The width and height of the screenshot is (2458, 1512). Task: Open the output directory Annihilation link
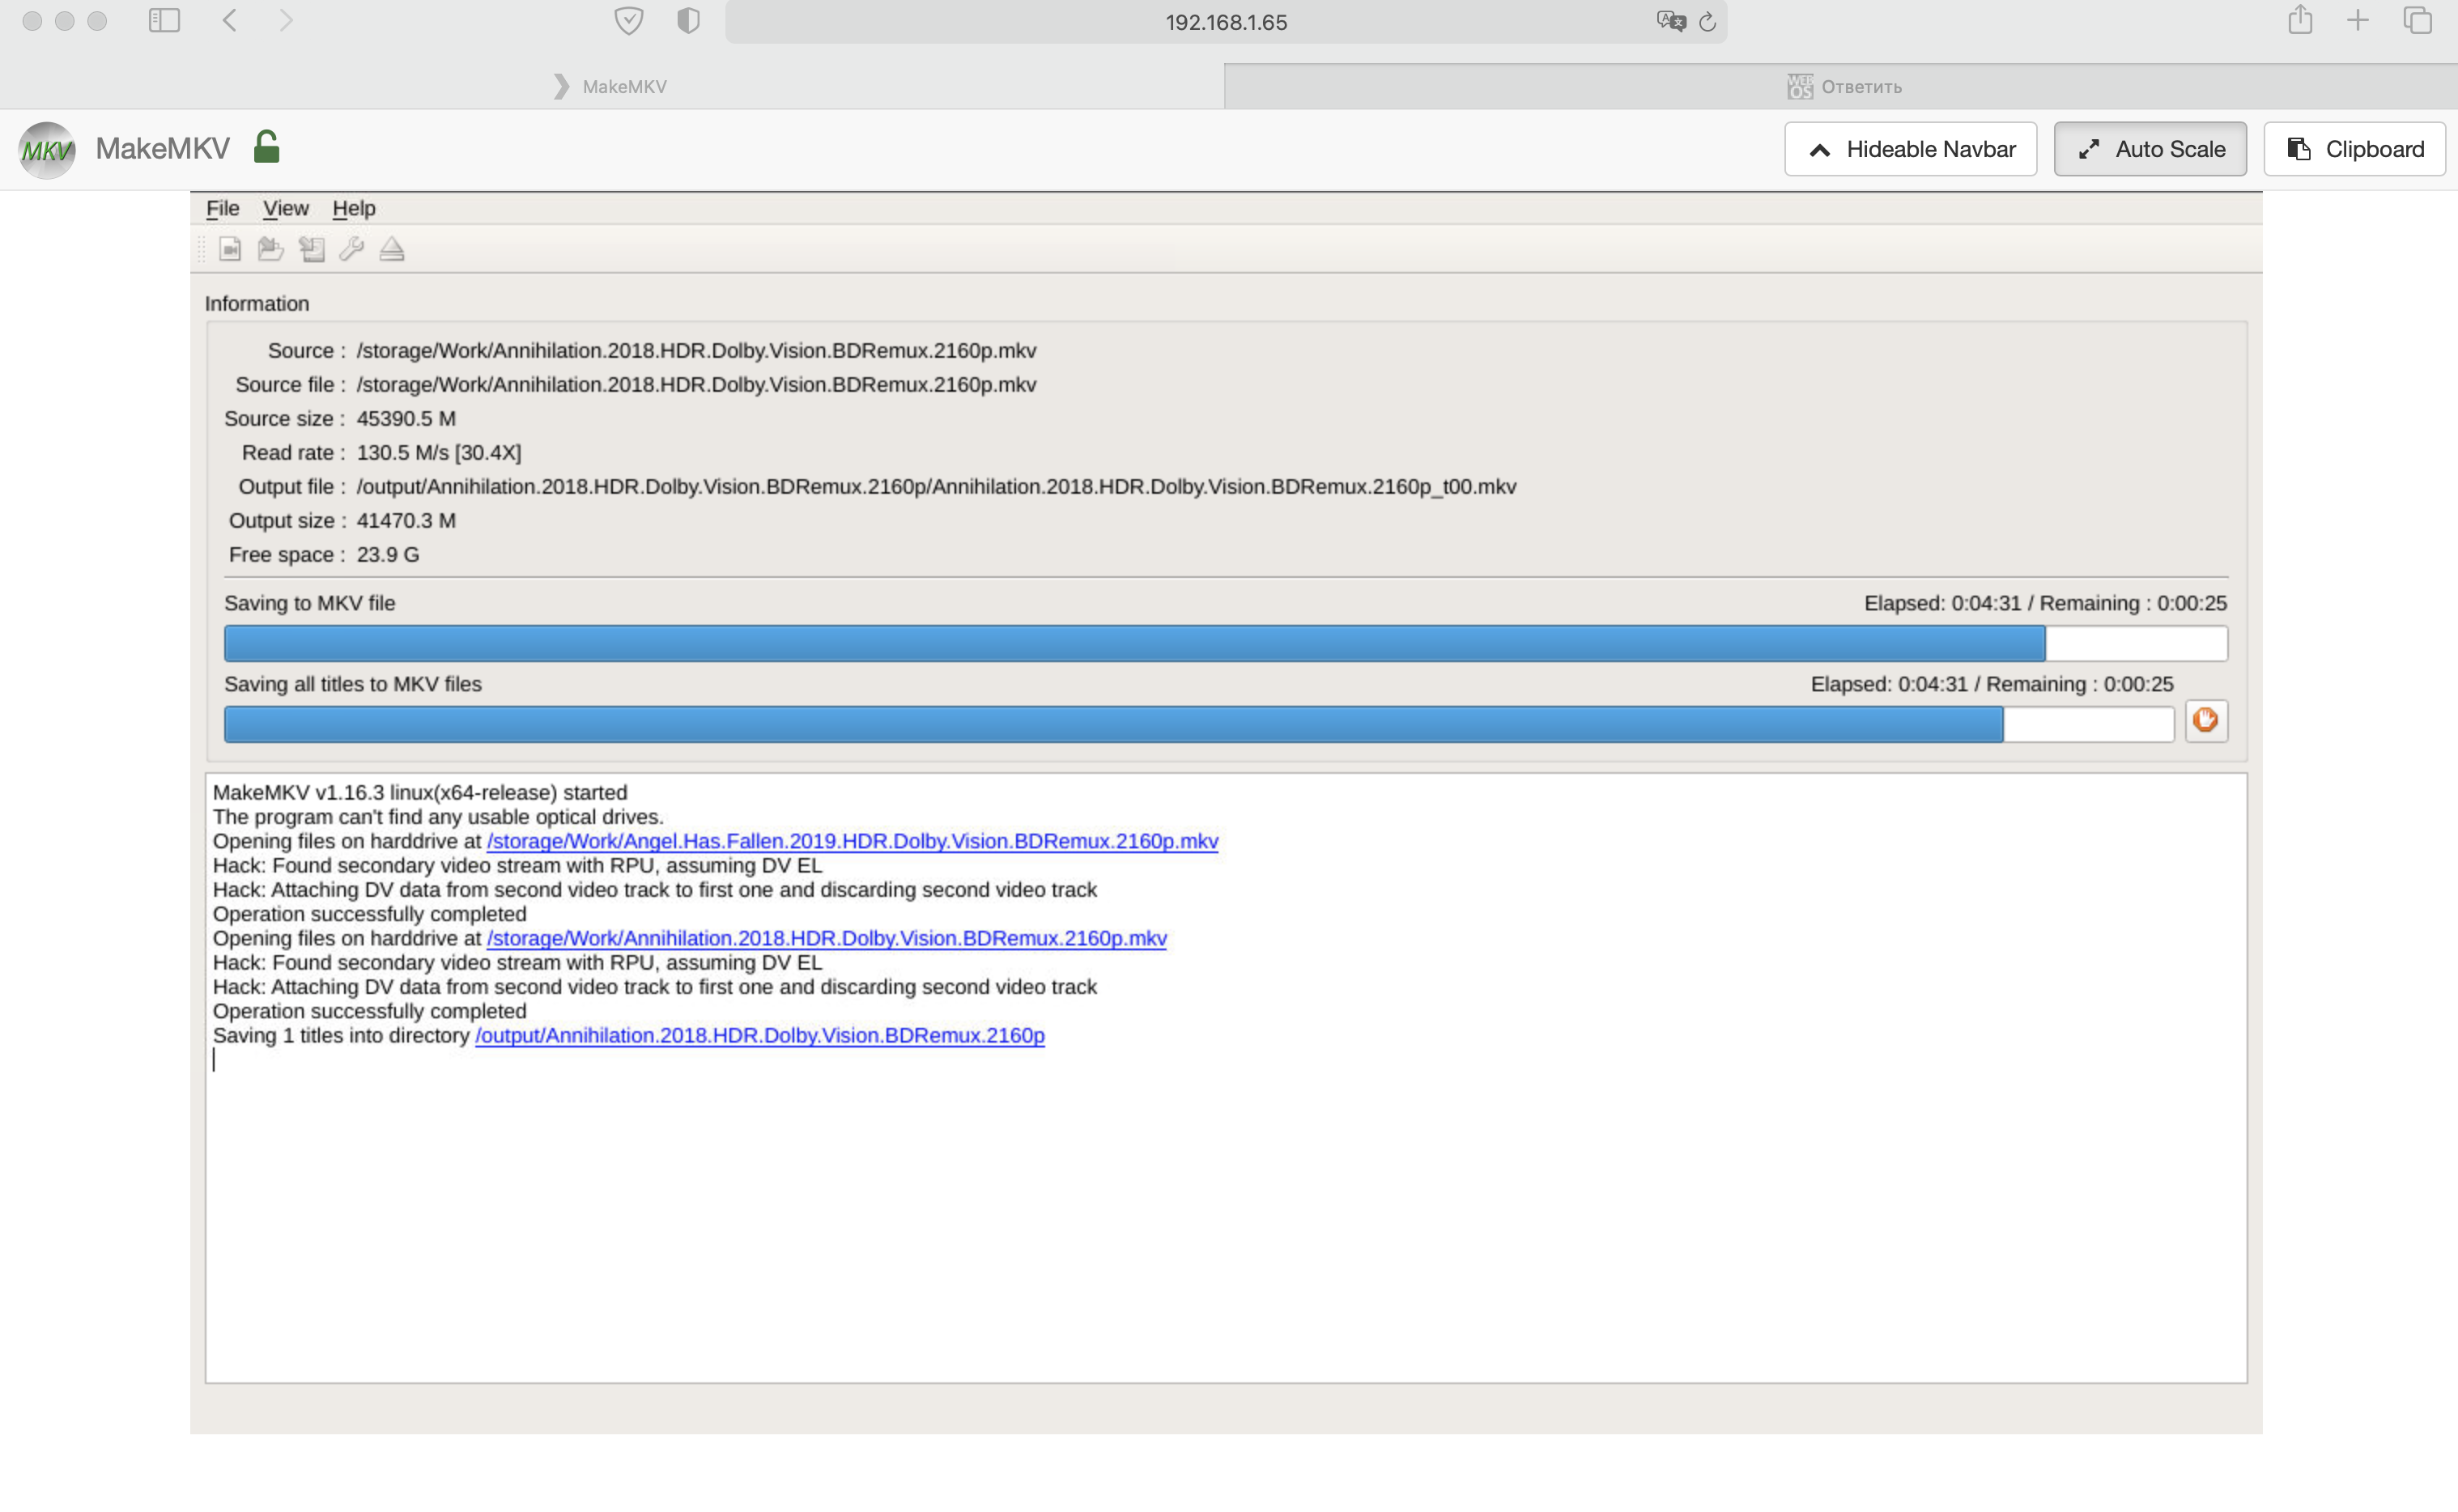click(760, 1035)
